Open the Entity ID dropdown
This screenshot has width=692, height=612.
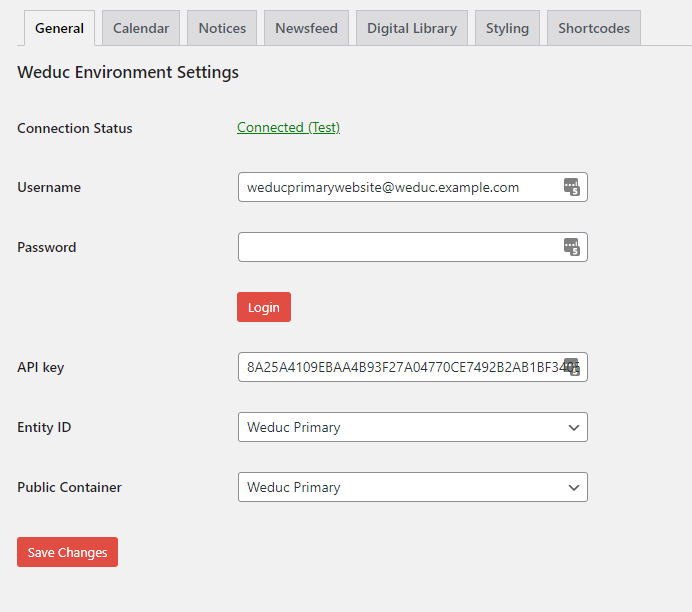pyautogui.click(x=412, y=427)
